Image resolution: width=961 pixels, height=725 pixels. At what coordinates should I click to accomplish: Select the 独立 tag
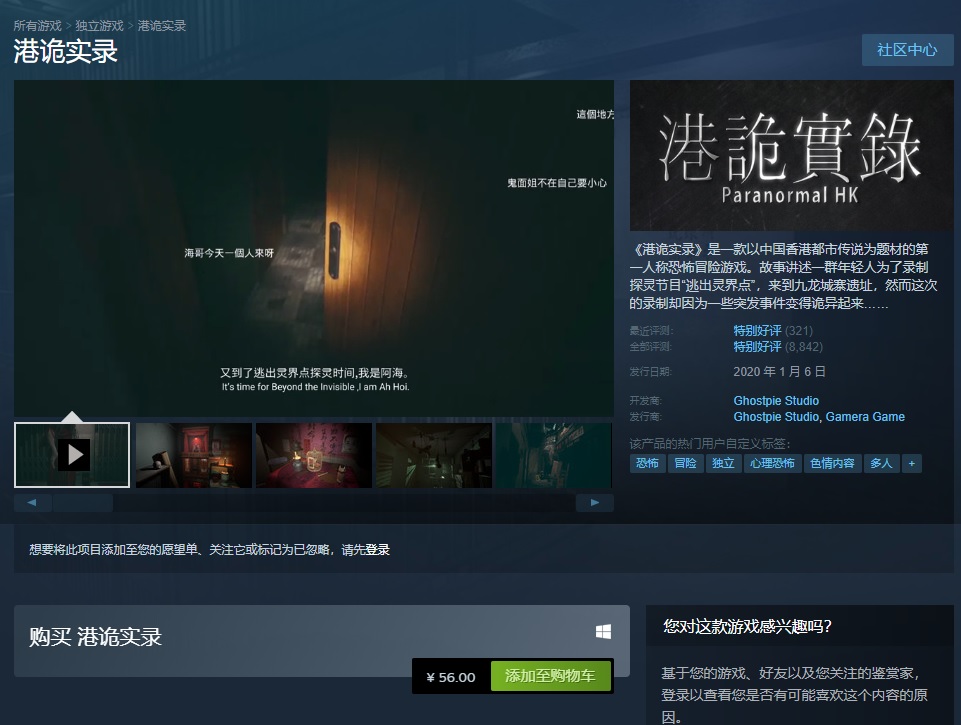(x=723, y=463)
